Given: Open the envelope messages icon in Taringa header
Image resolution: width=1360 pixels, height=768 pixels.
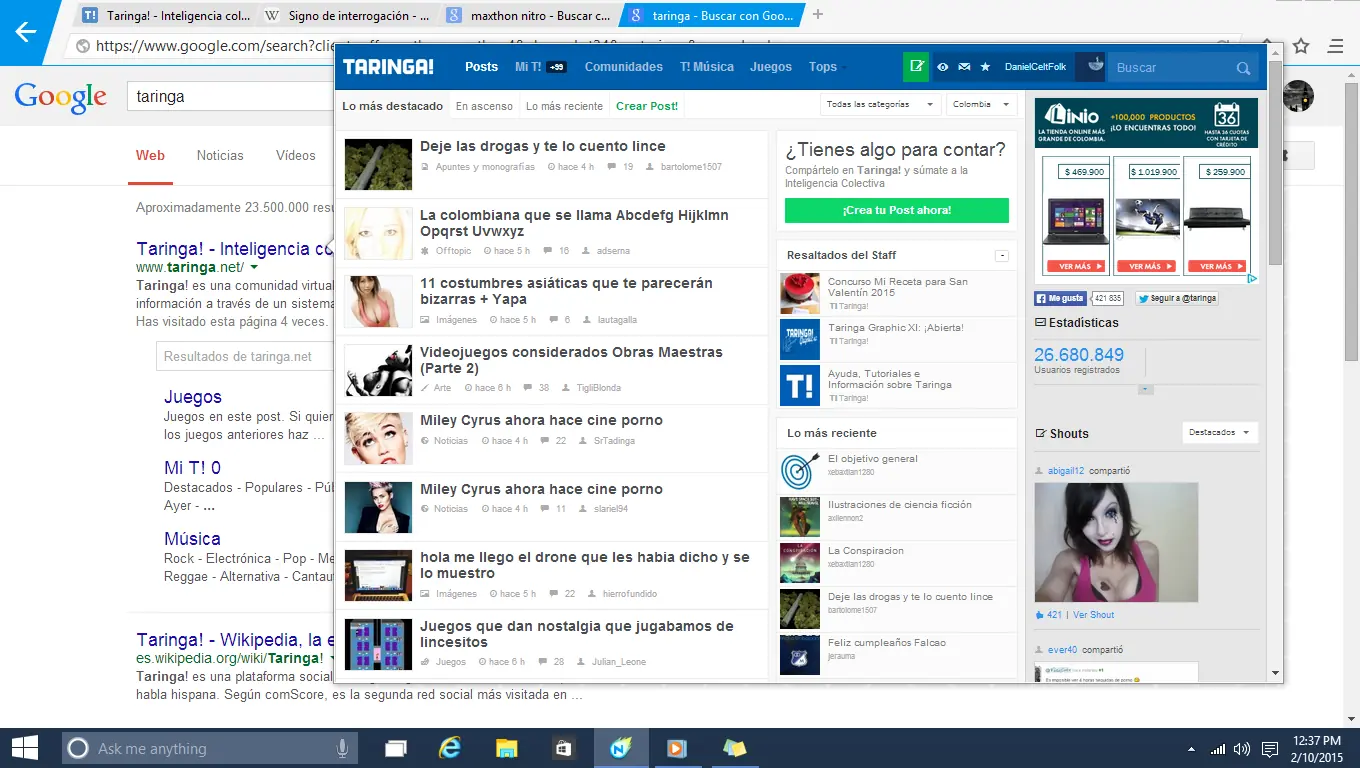Looking at the screenshot, I should point(964,67).
